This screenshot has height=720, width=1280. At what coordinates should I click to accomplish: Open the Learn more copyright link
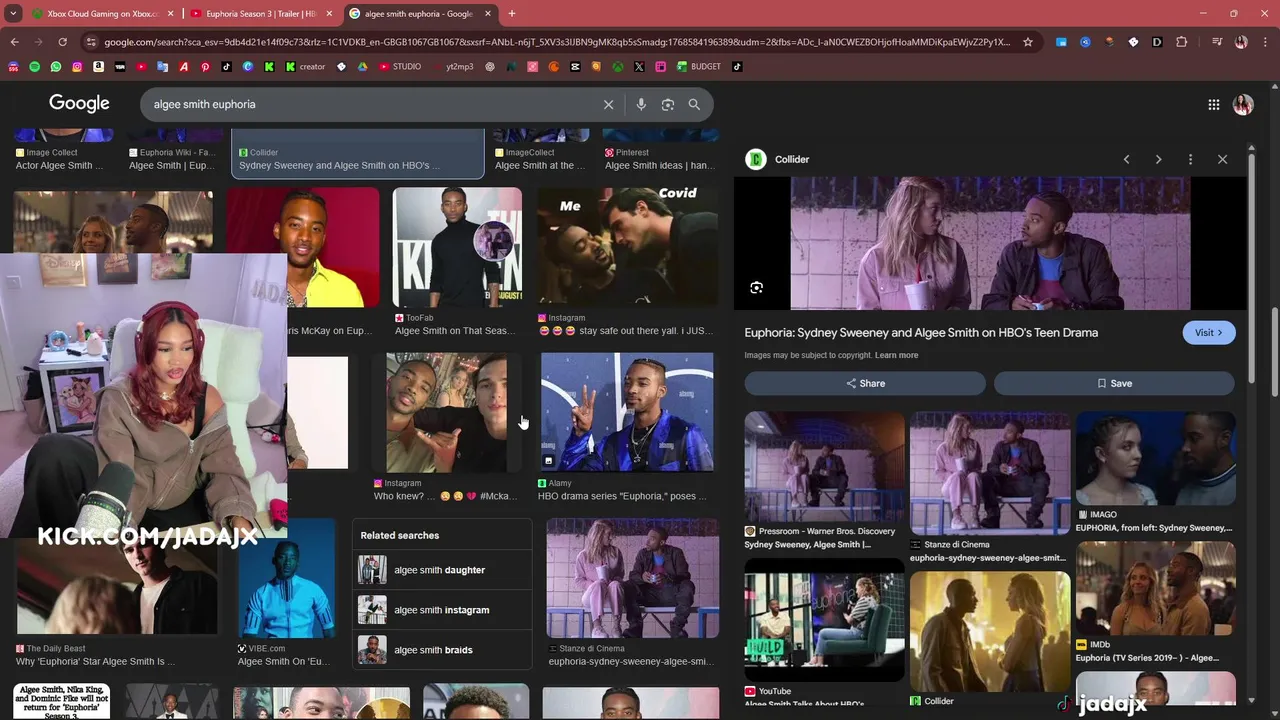896,355
